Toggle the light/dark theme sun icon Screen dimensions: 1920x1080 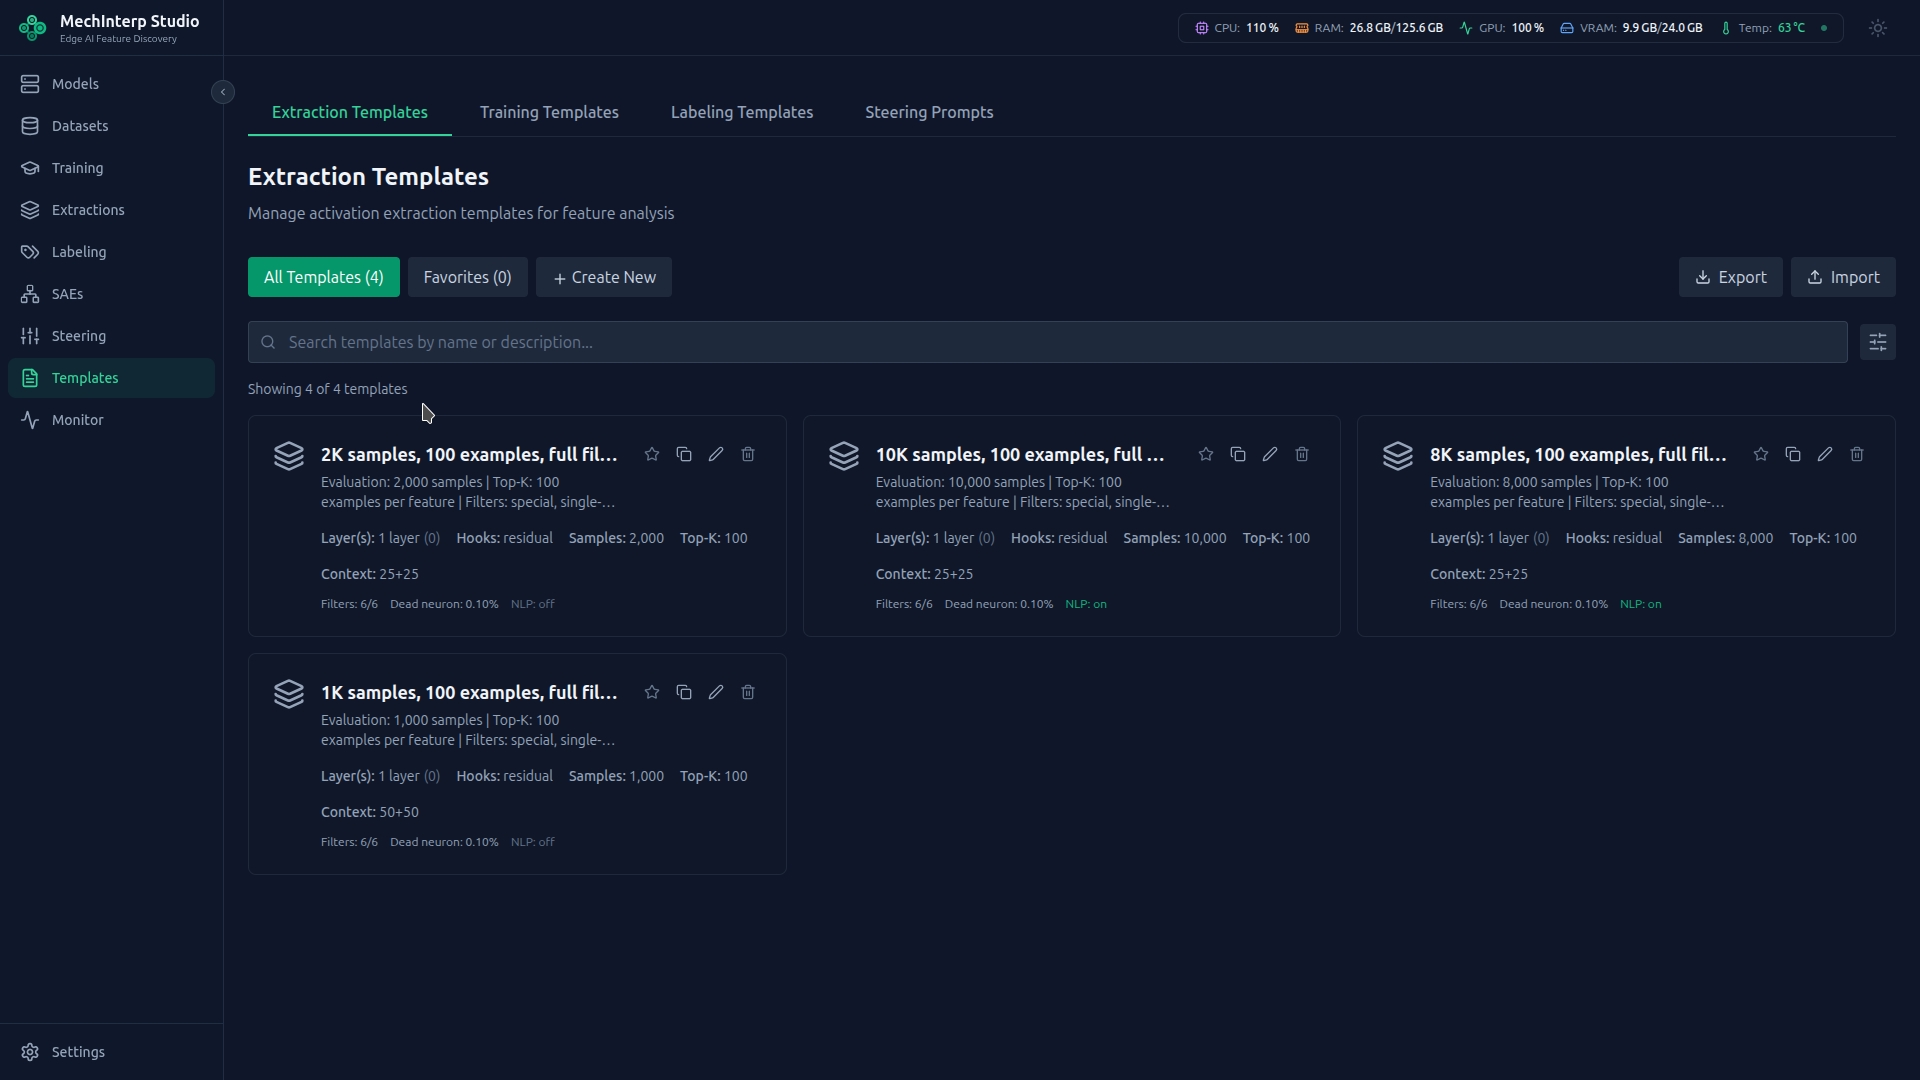[x=1878, y=28]
